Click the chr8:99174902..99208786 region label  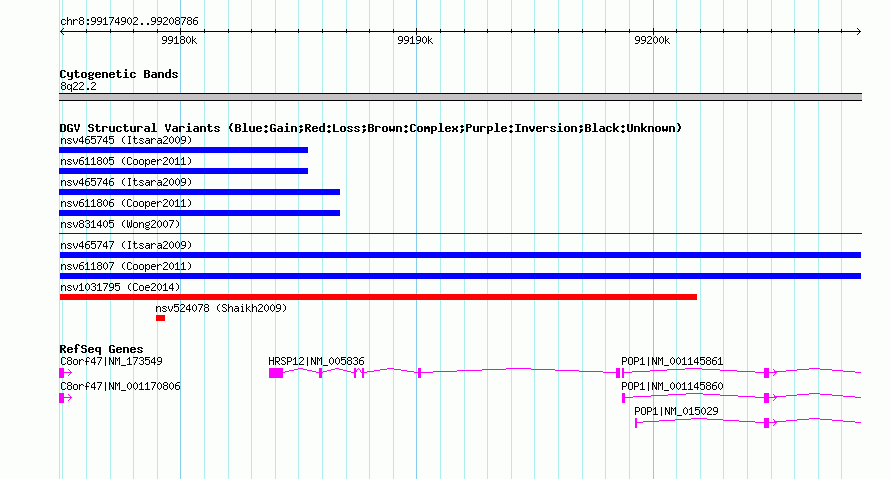coord(129,21)
